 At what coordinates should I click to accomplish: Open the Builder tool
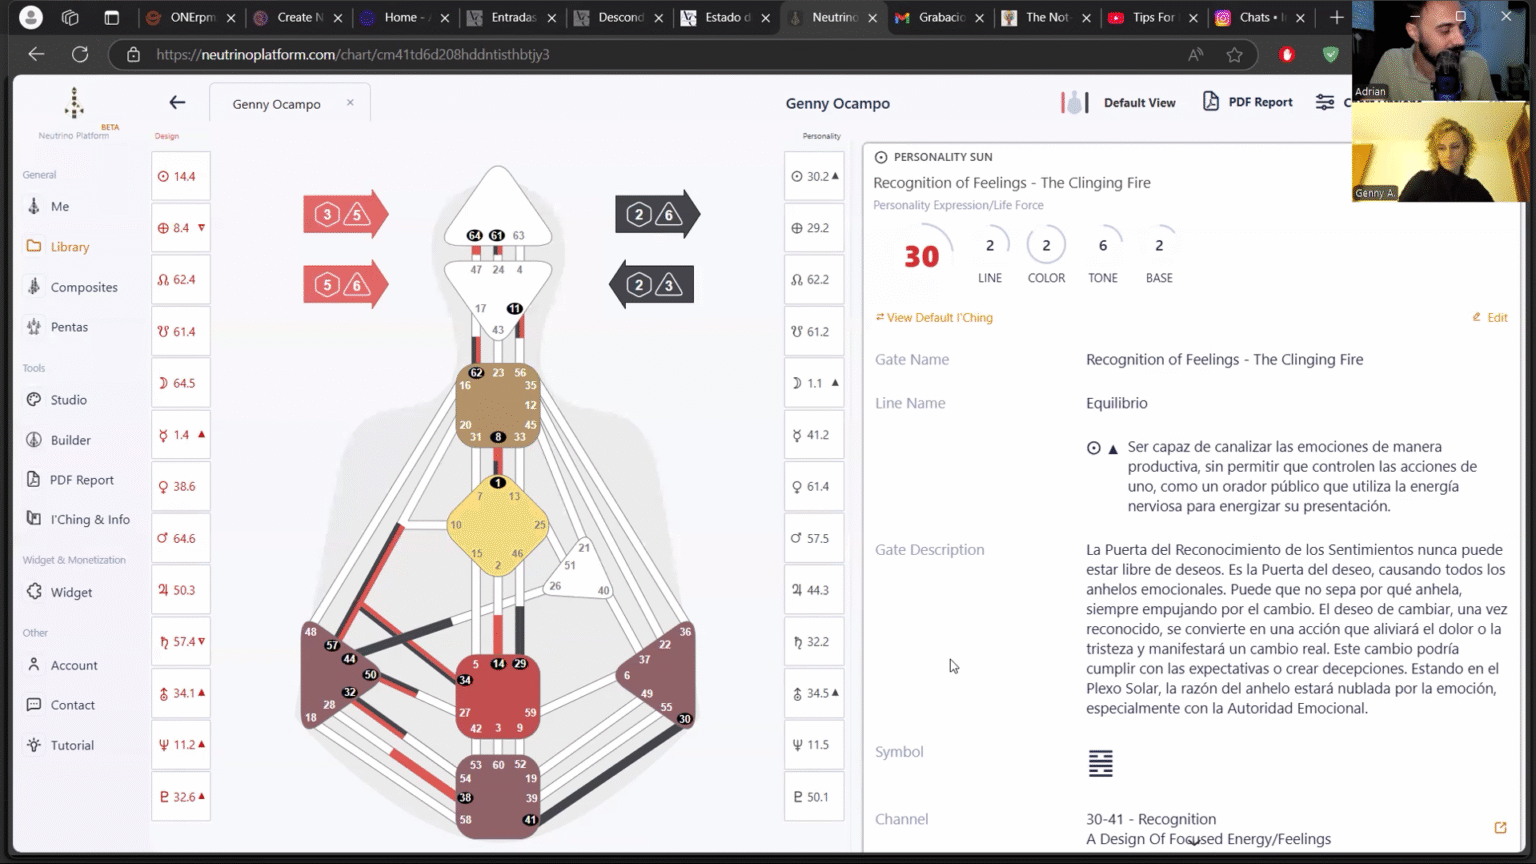pyautogui.click(x=70, y=440)
